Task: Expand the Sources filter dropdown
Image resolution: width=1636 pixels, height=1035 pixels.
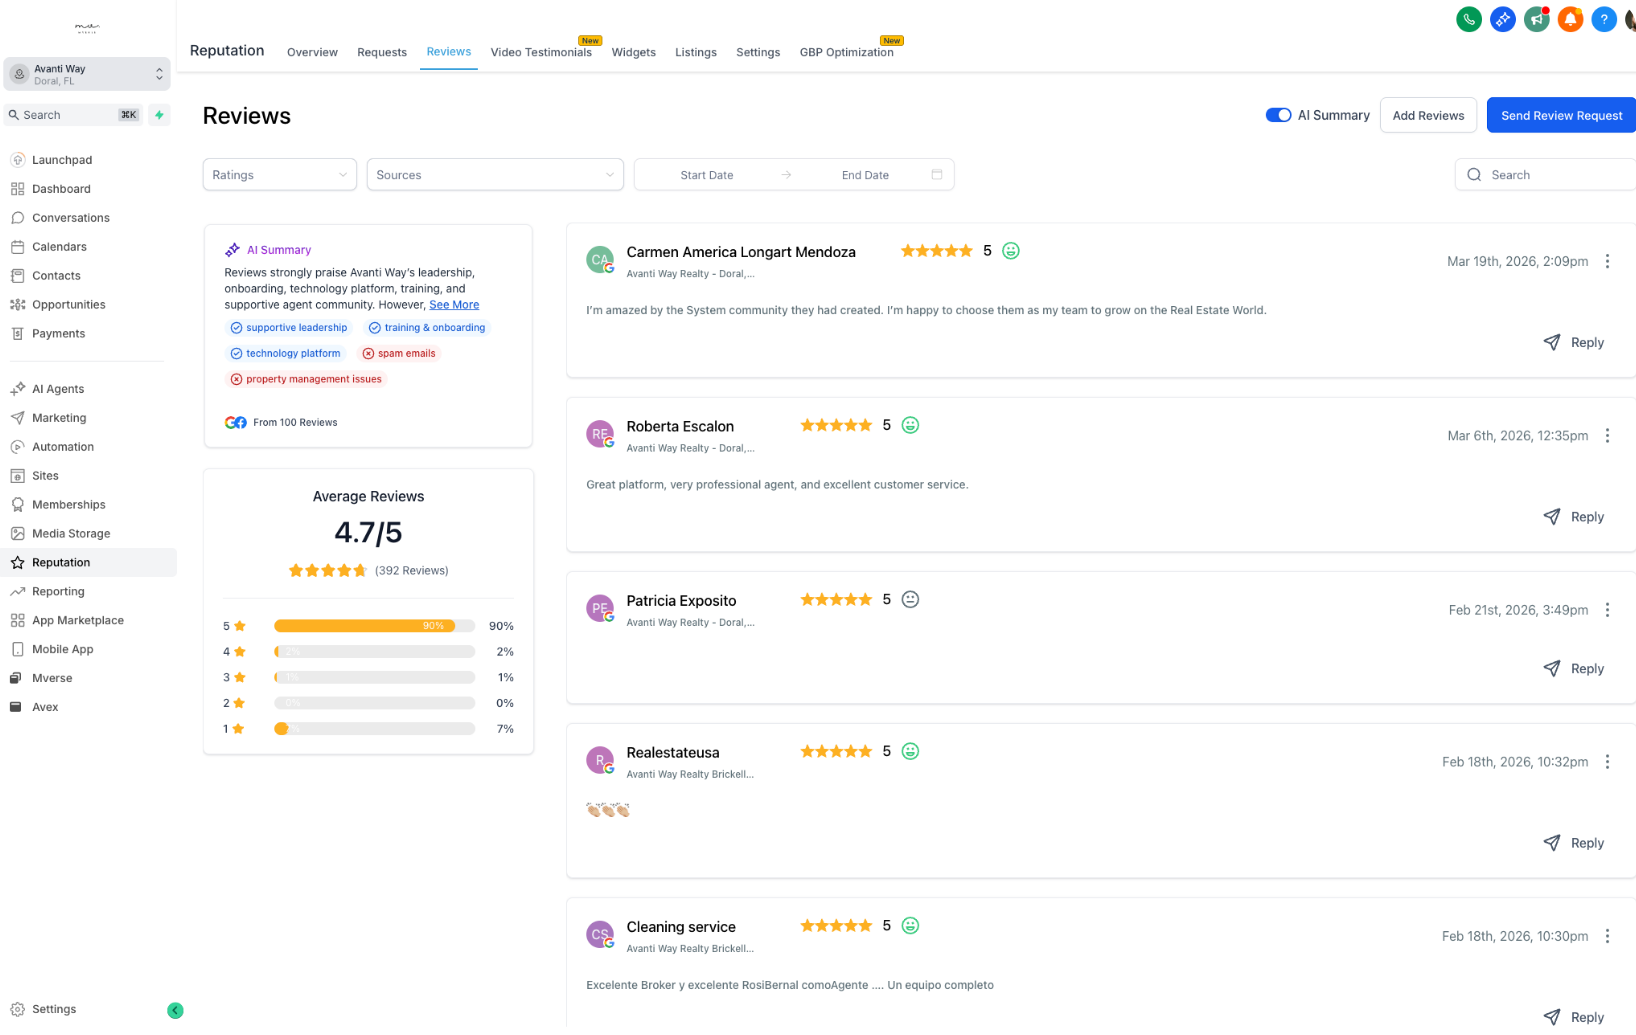Action: pos(495,175)
